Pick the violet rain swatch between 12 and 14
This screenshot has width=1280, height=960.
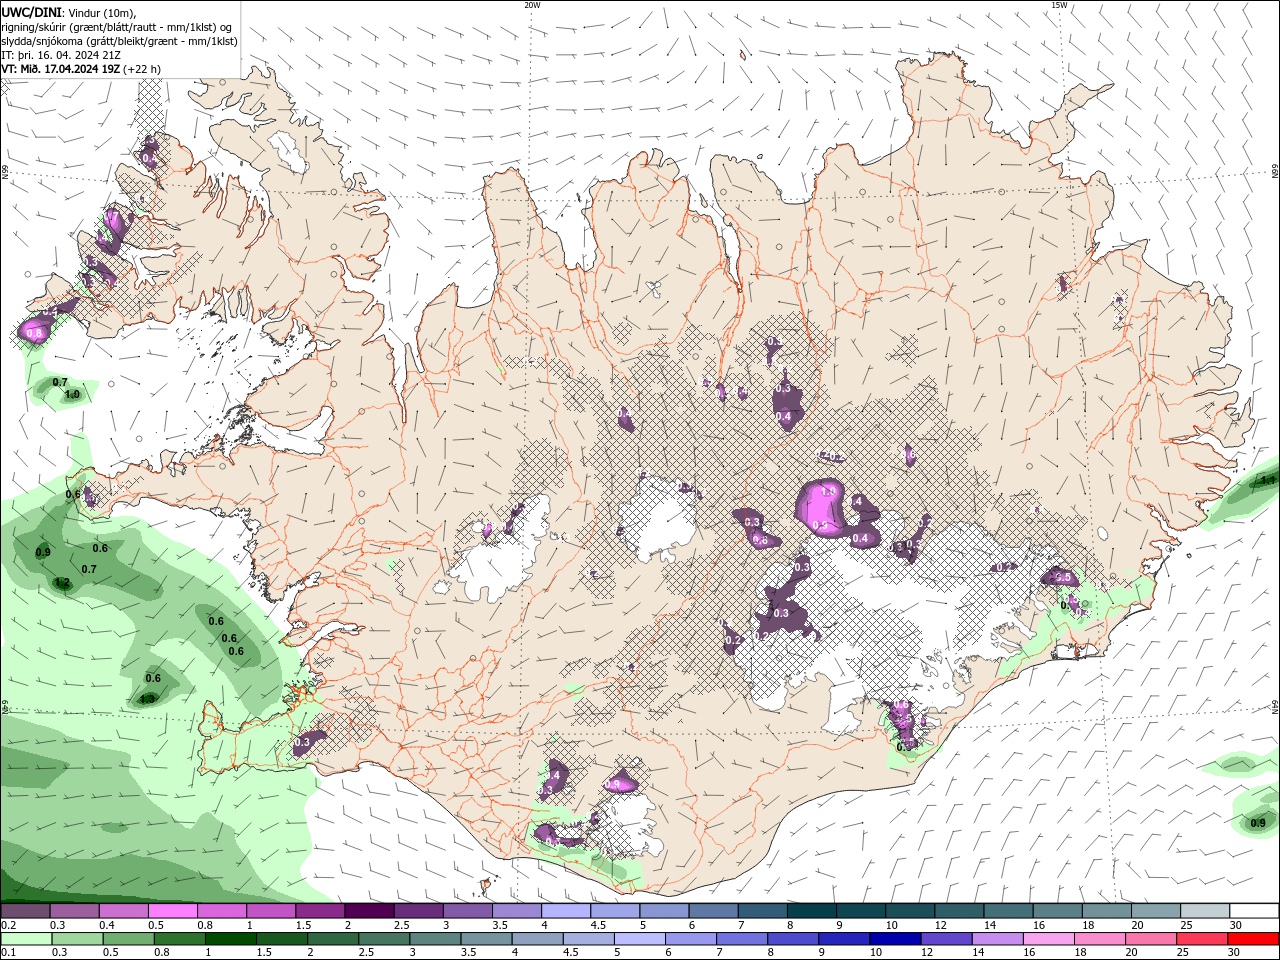tap(945, 939)
